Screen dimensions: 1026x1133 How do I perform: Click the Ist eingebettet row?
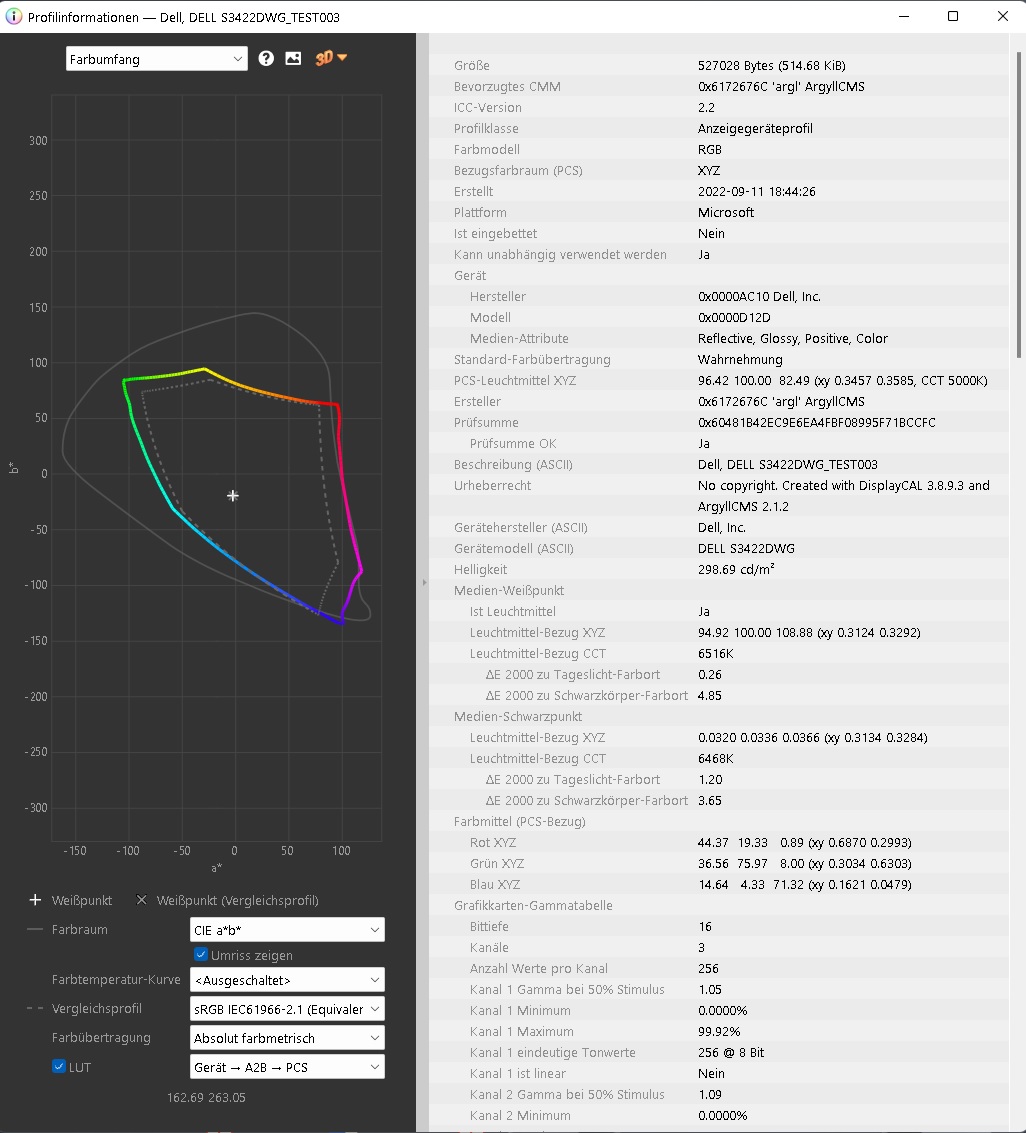pos(718,233)
